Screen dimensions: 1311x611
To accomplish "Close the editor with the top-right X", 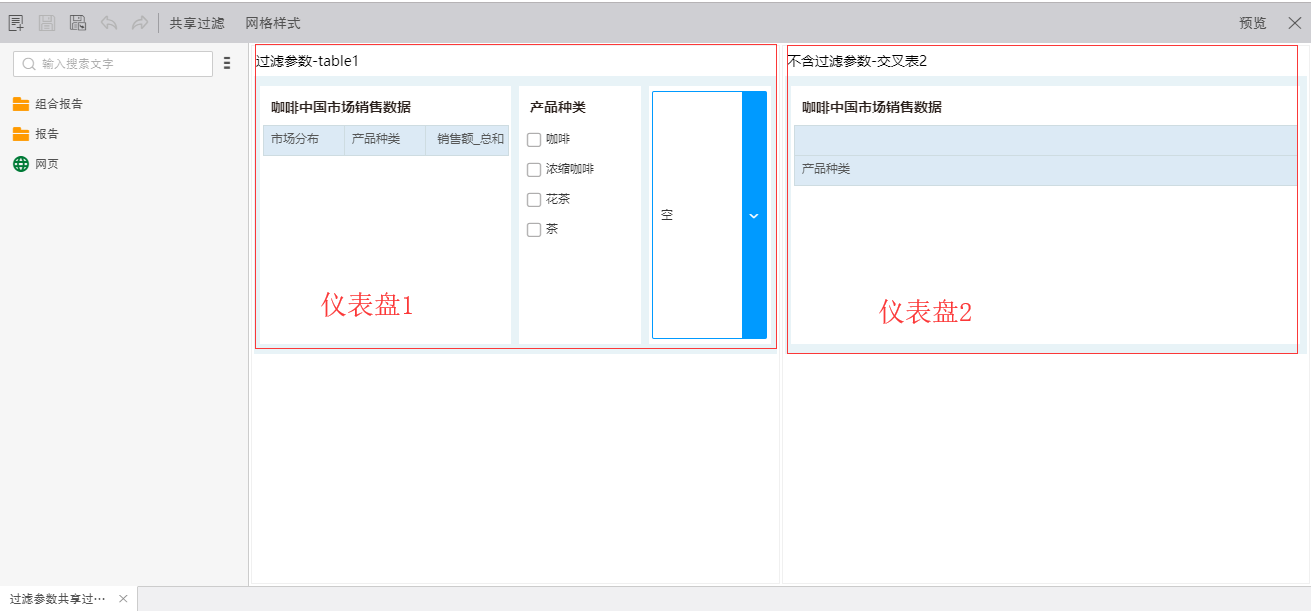I will point(1294,23).
